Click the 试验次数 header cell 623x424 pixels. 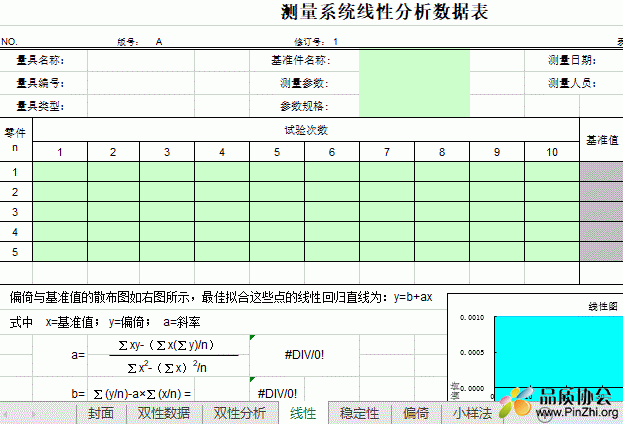coord(306,130)
